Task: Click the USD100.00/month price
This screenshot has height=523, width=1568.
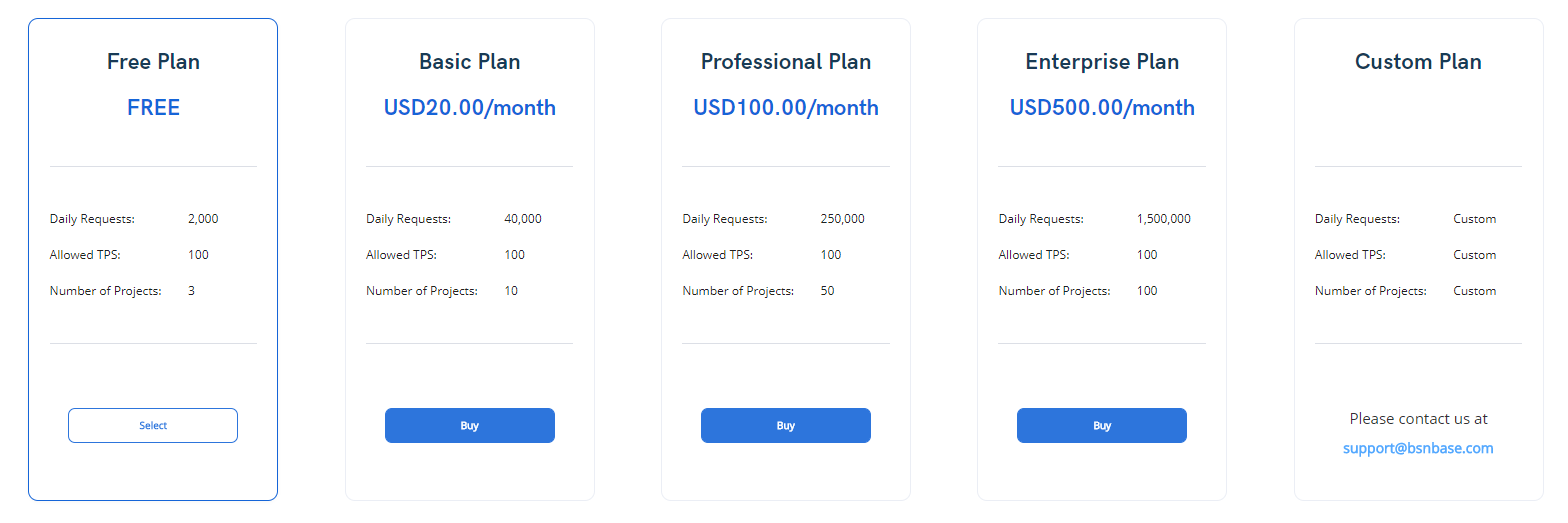Action: 786,107
